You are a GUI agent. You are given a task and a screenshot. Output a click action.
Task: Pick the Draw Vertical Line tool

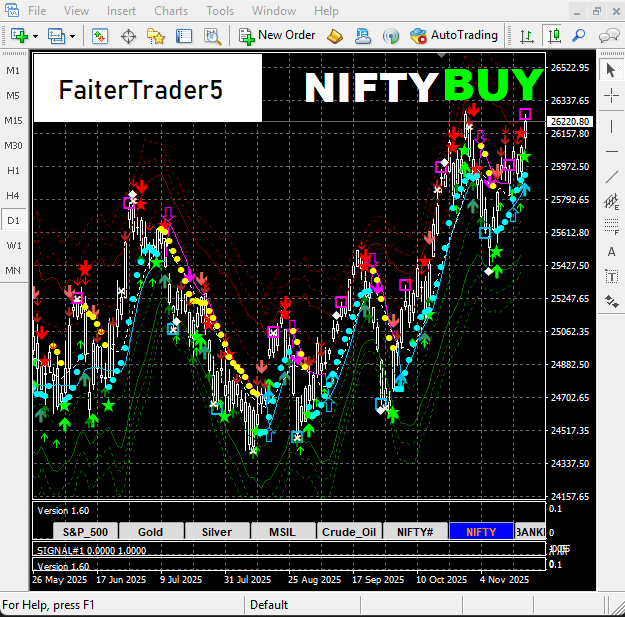611,125
